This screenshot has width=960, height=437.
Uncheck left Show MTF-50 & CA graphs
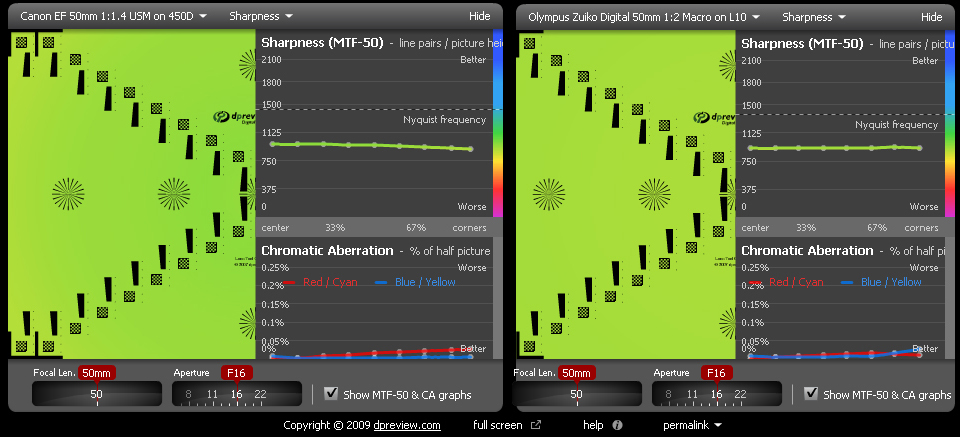[331, 394]
